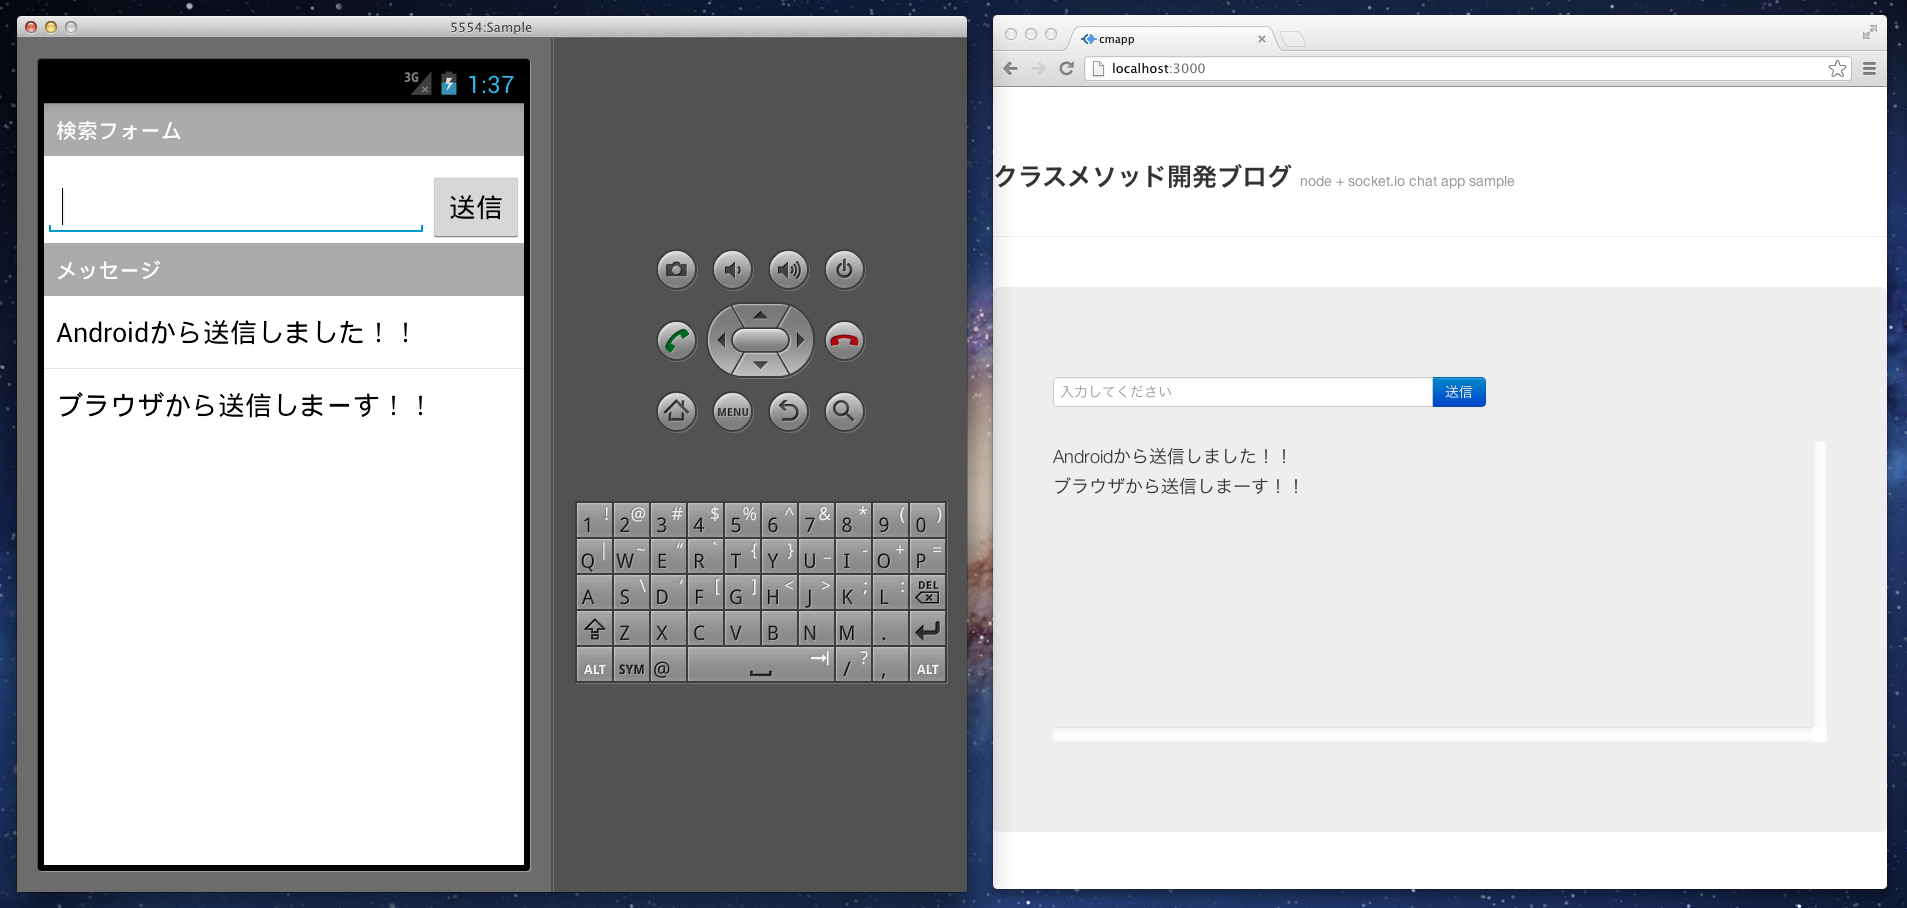Click the Android app 送信 button

point(475,207)
